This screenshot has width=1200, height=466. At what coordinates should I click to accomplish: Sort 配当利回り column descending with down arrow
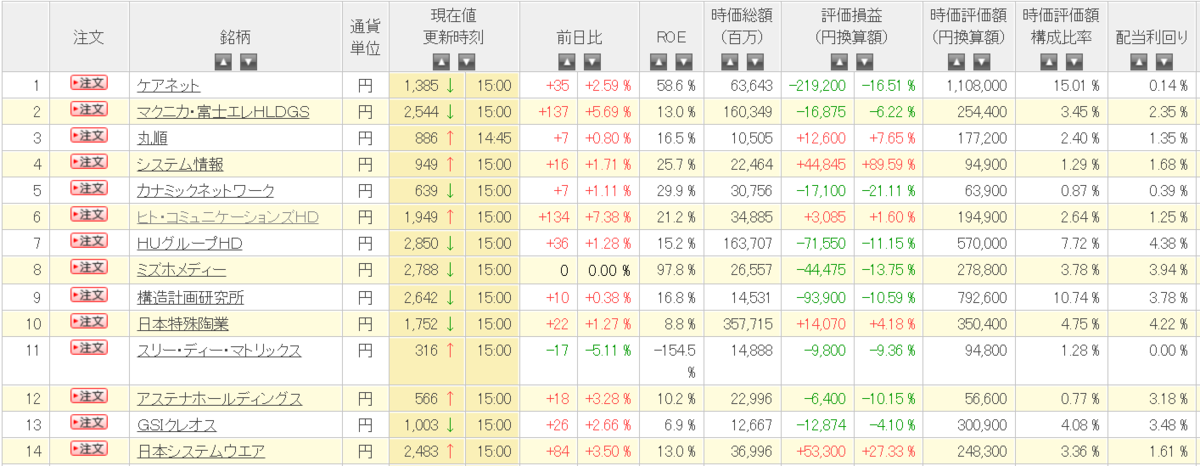click(1163, 61)
